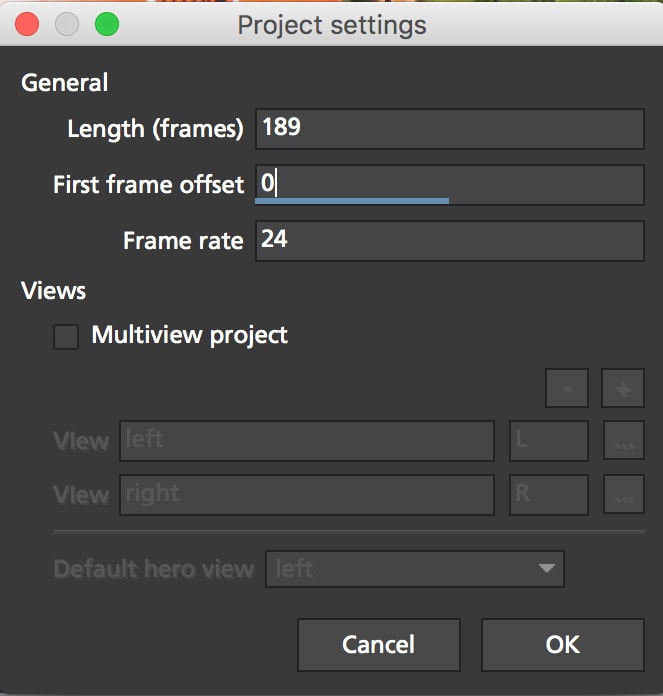
Task: Click the First frame offset field
Action: (449, 184)
